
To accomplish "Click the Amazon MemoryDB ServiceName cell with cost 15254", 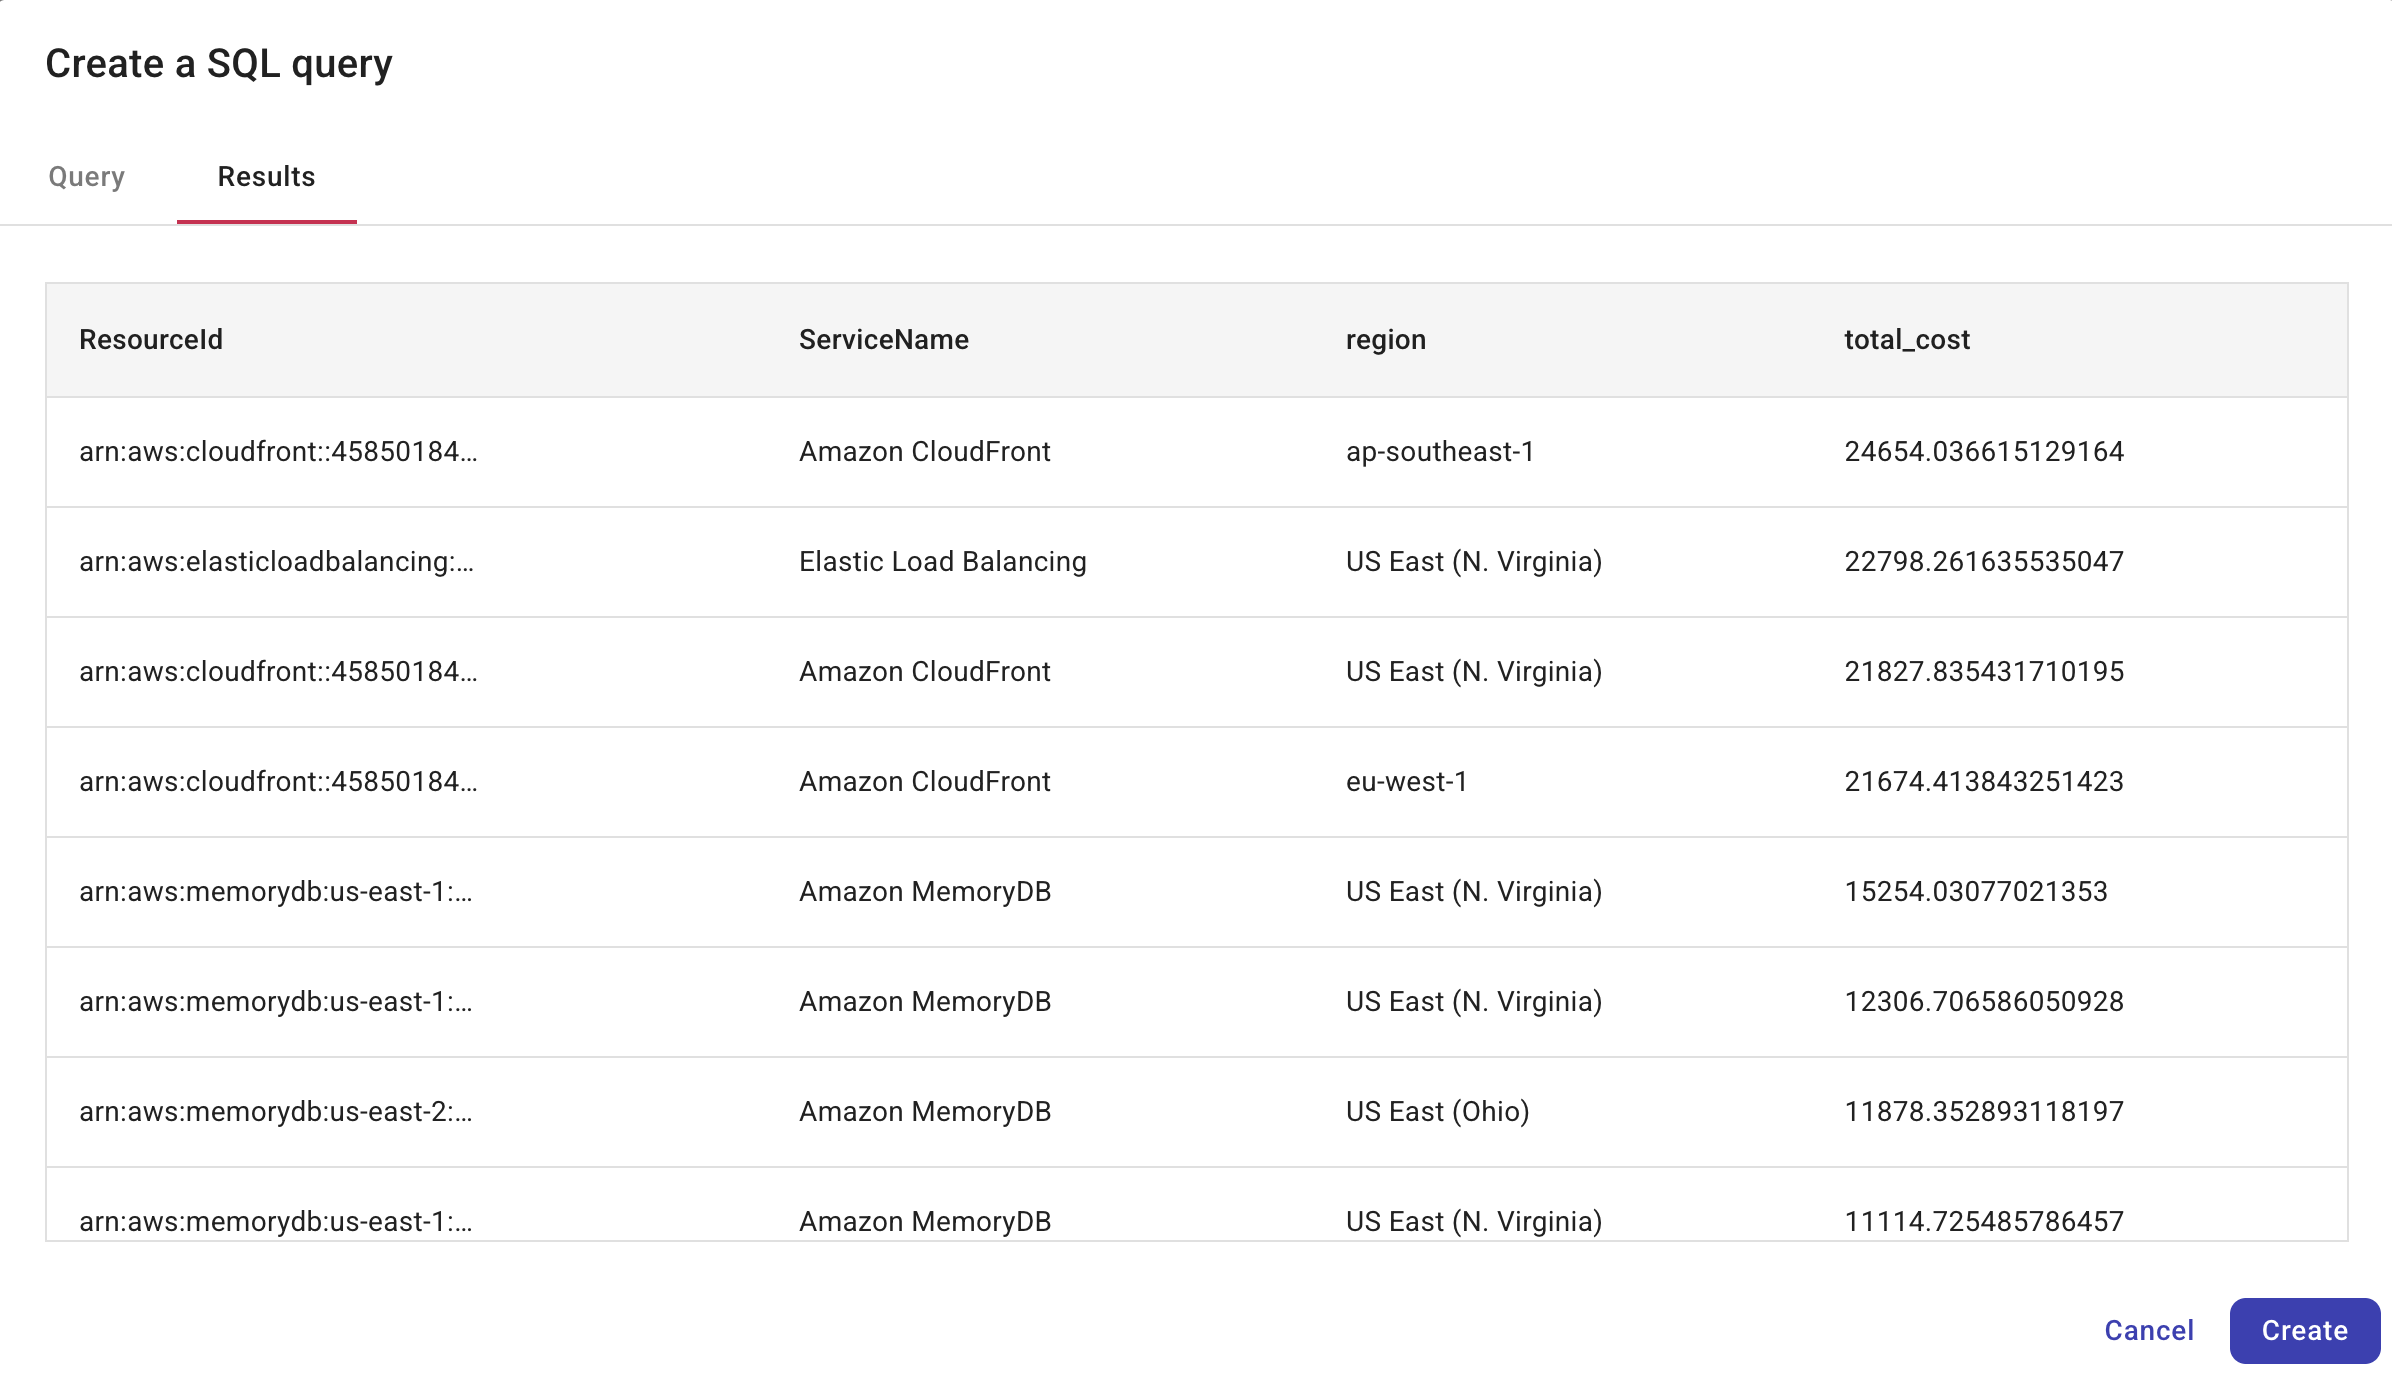I will point(925,891).
